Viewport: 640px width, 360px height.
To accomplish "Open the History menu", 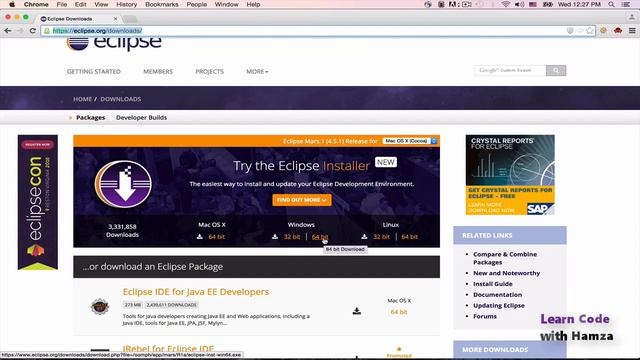I will click(x=127, y=4).
